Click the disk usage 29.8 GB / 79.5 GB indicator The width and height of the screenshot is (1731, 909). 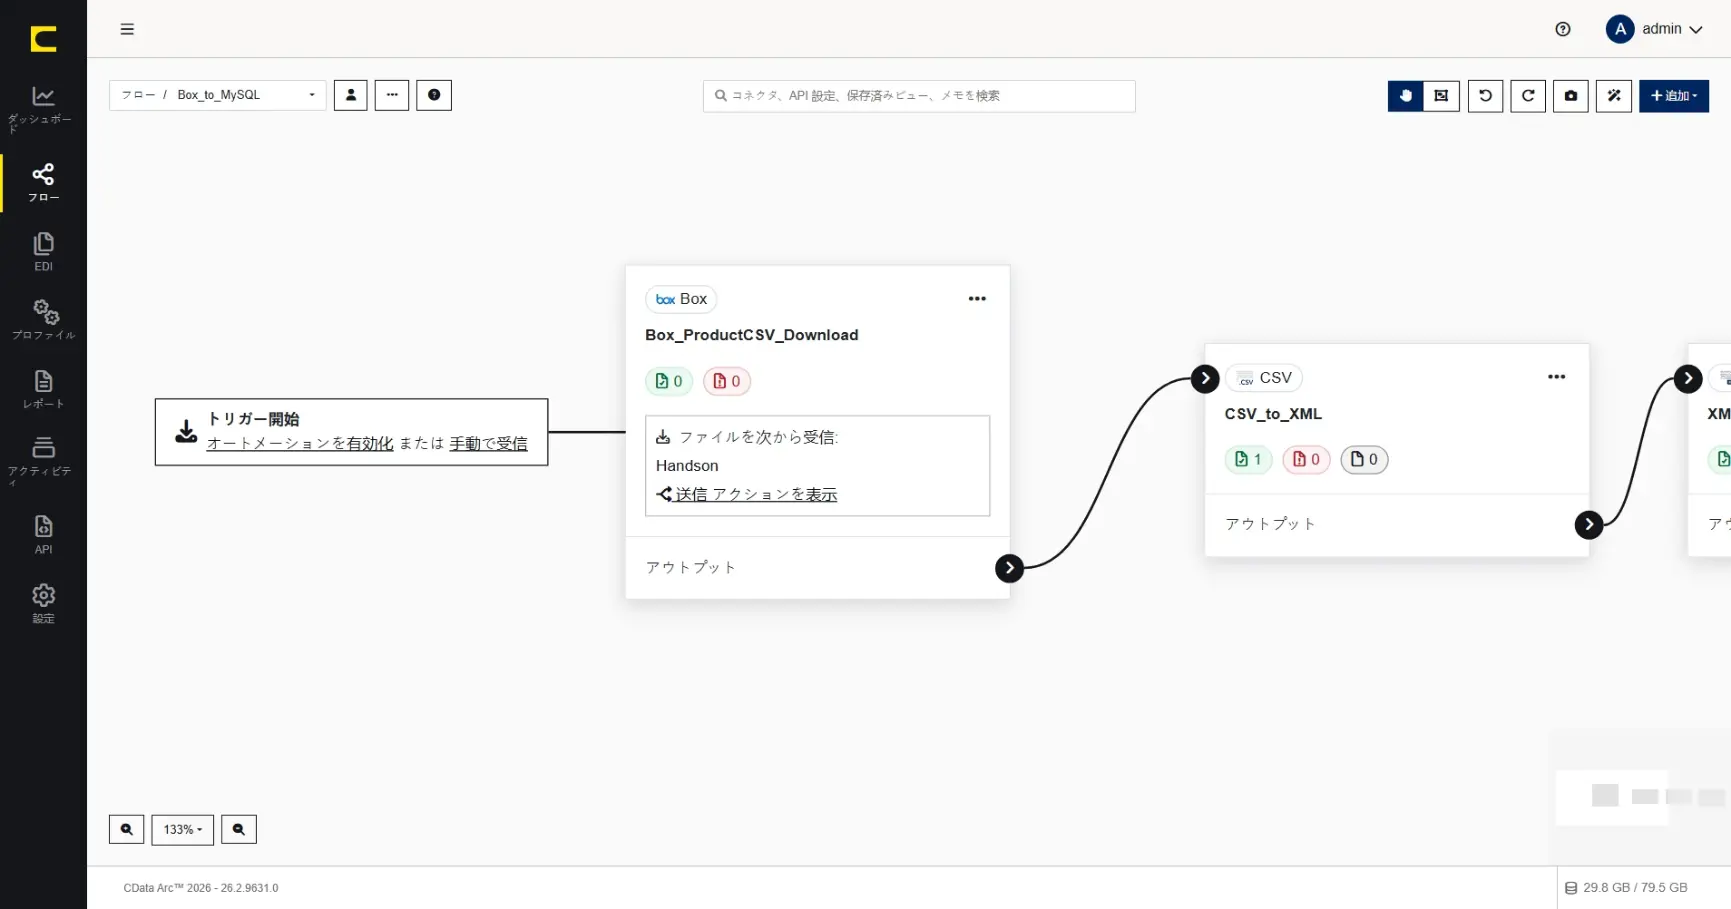1626,887
